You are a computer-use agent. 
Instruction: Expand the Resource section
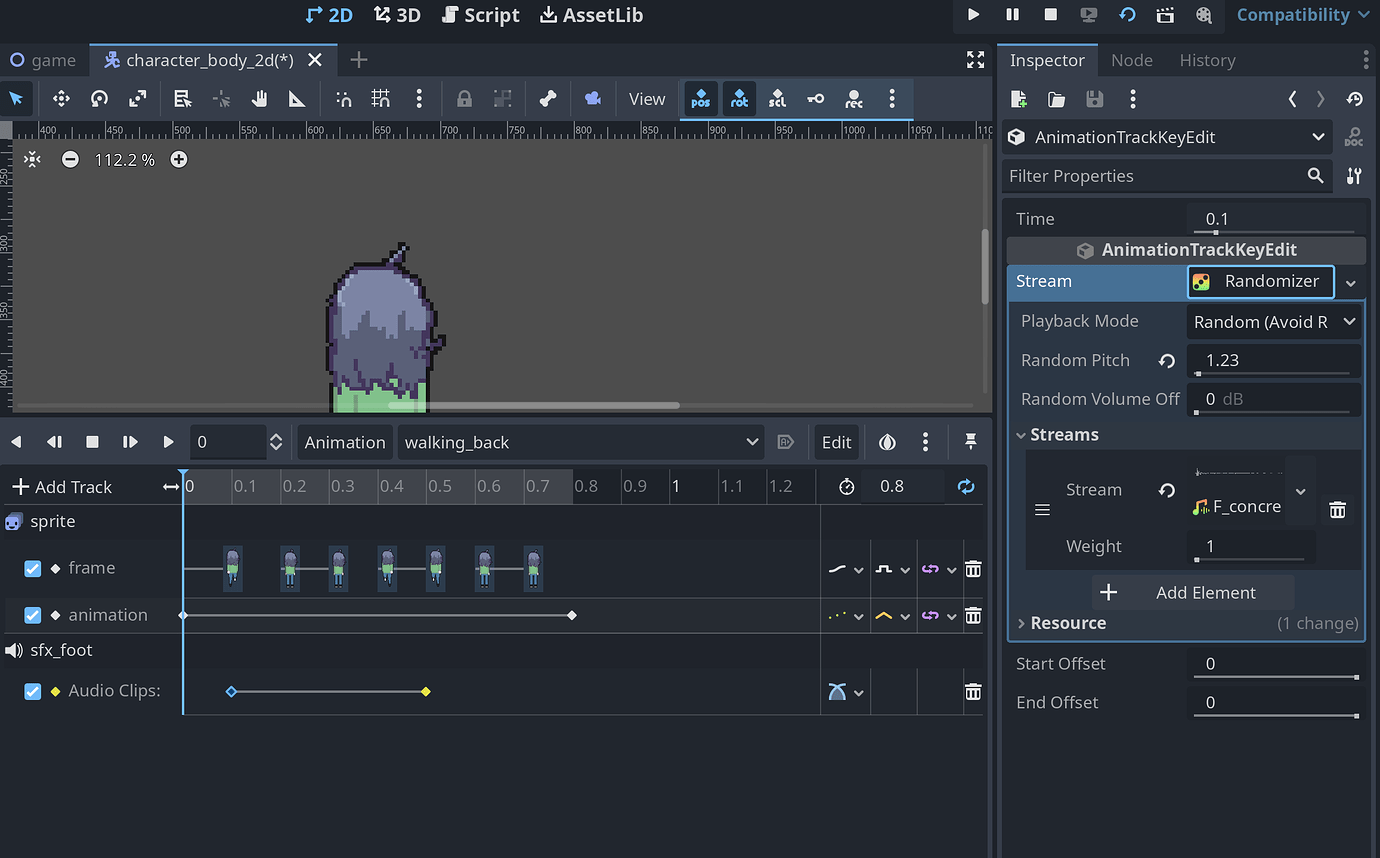pos(1068,623)
